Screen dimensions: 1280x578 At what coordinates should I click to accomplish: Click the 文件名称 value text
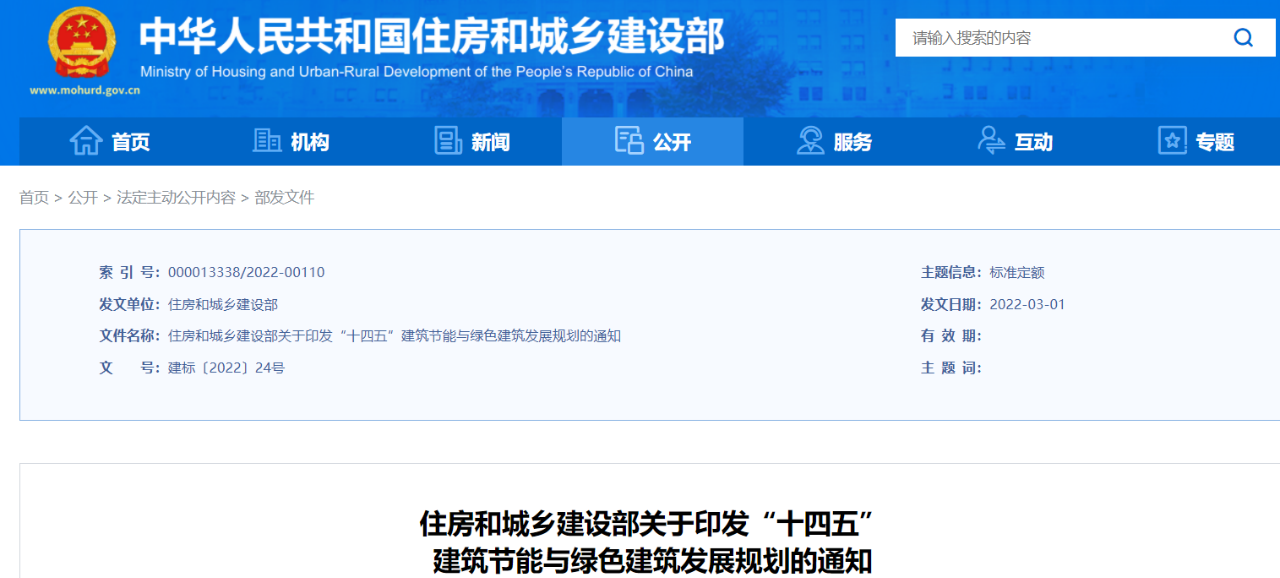point(394,336)
